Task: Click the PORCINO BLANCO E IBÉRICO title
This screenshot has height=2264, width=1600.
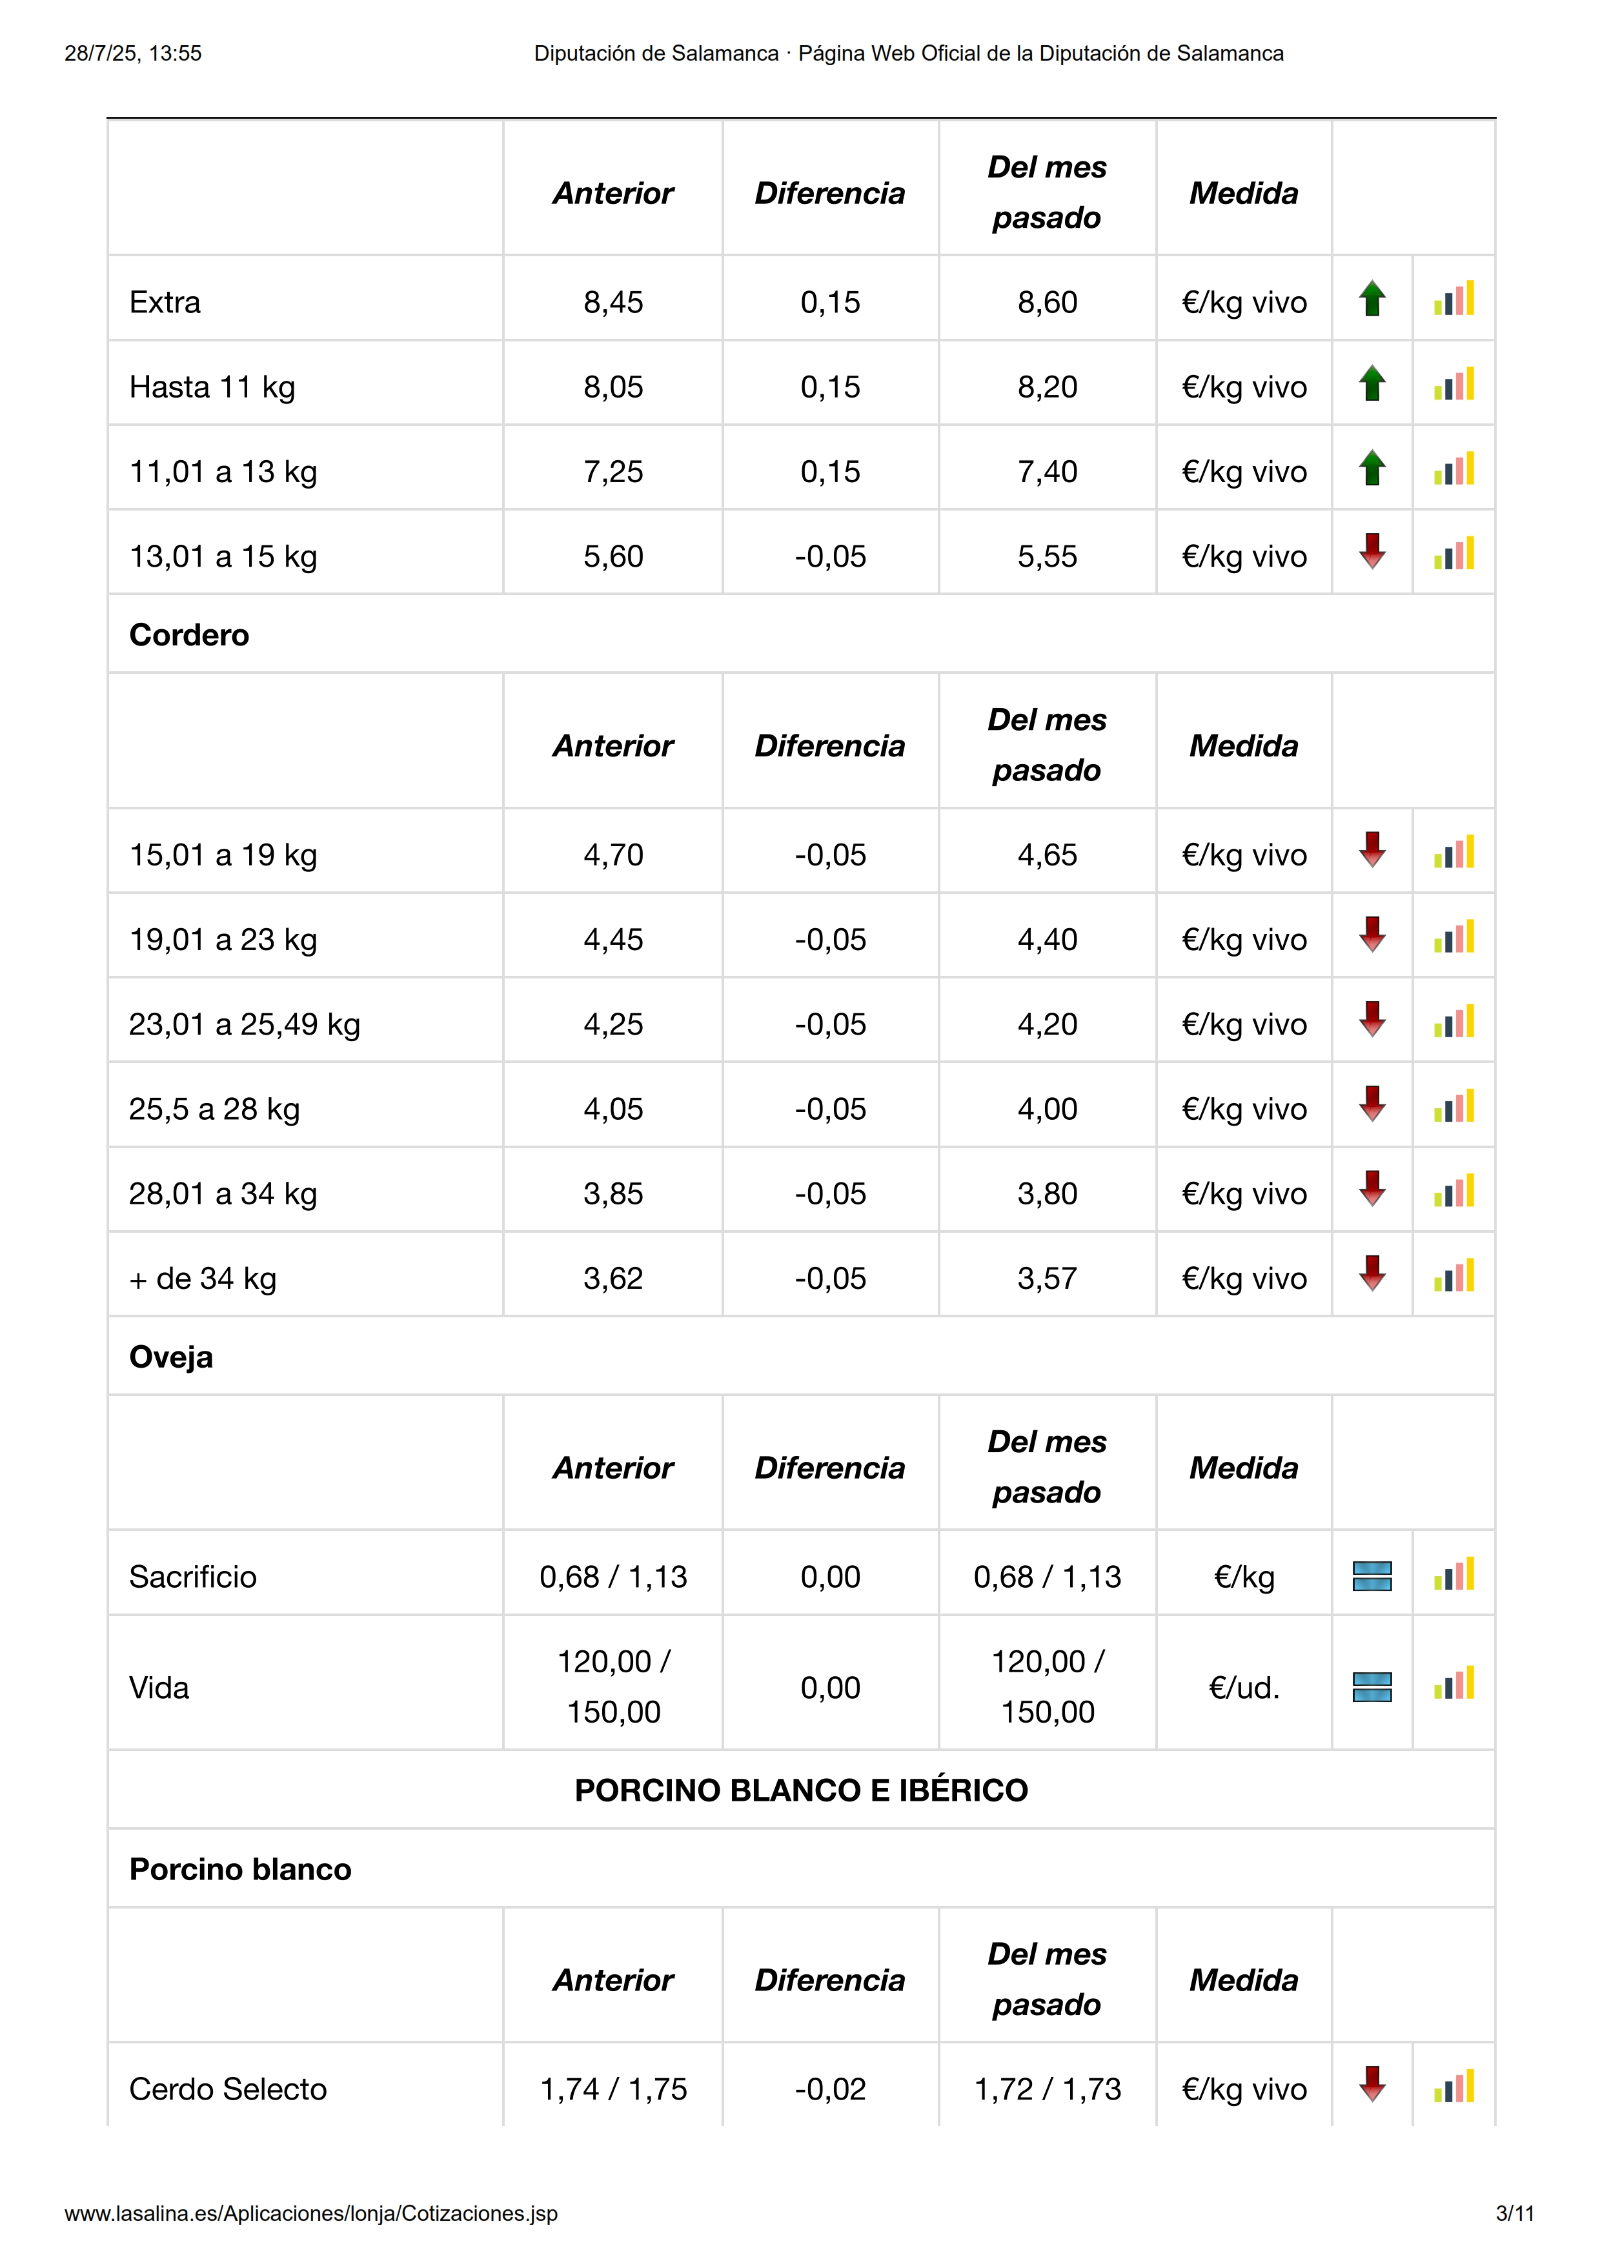Action: click(x=801, y=1790)
